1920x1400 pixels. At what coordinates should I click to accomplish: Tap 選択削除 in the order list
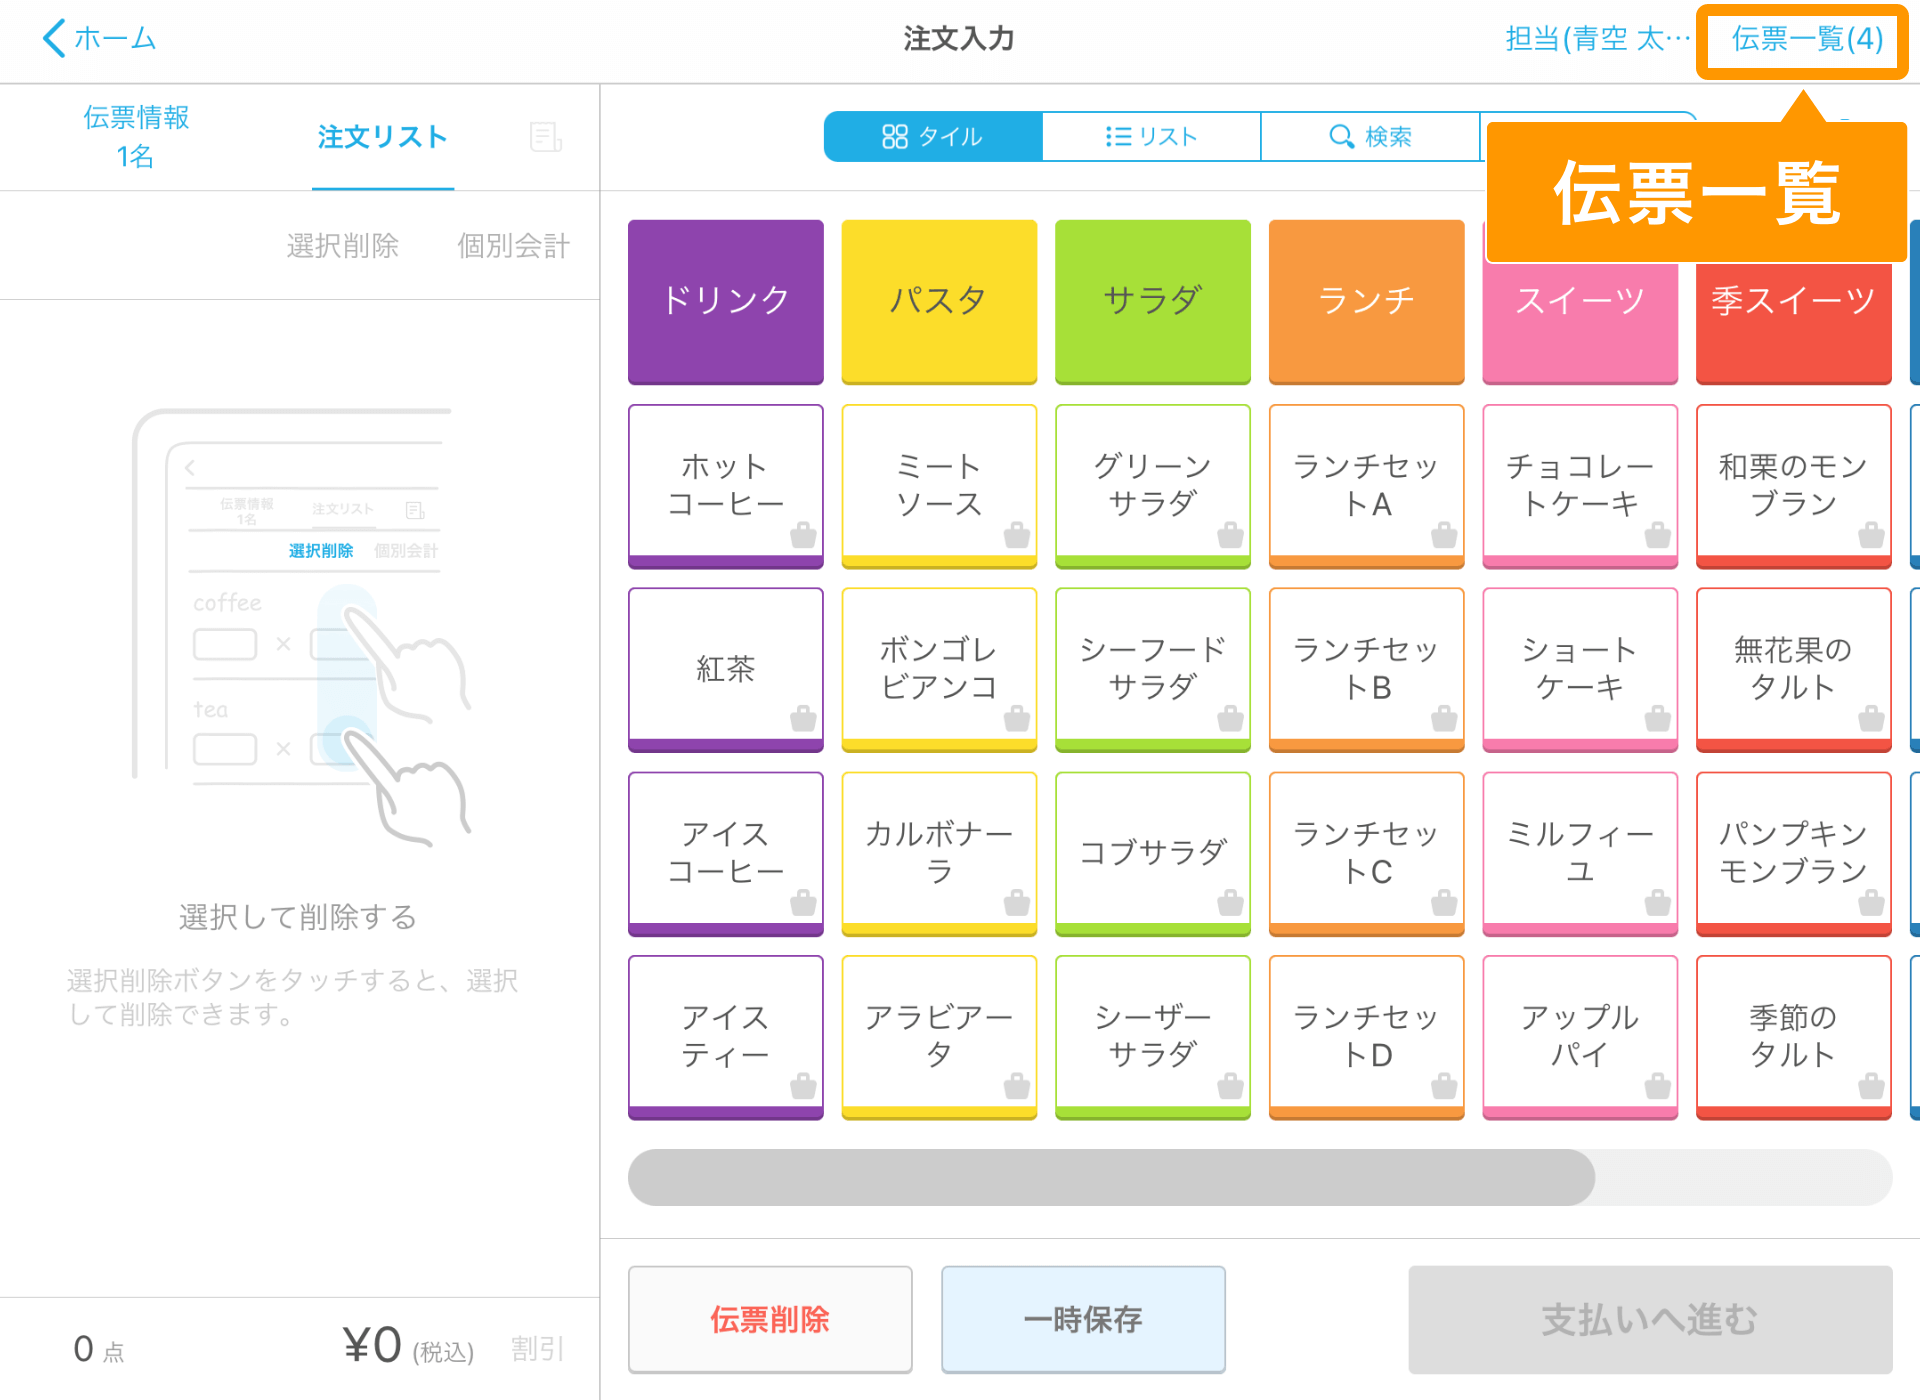[342, 245]
